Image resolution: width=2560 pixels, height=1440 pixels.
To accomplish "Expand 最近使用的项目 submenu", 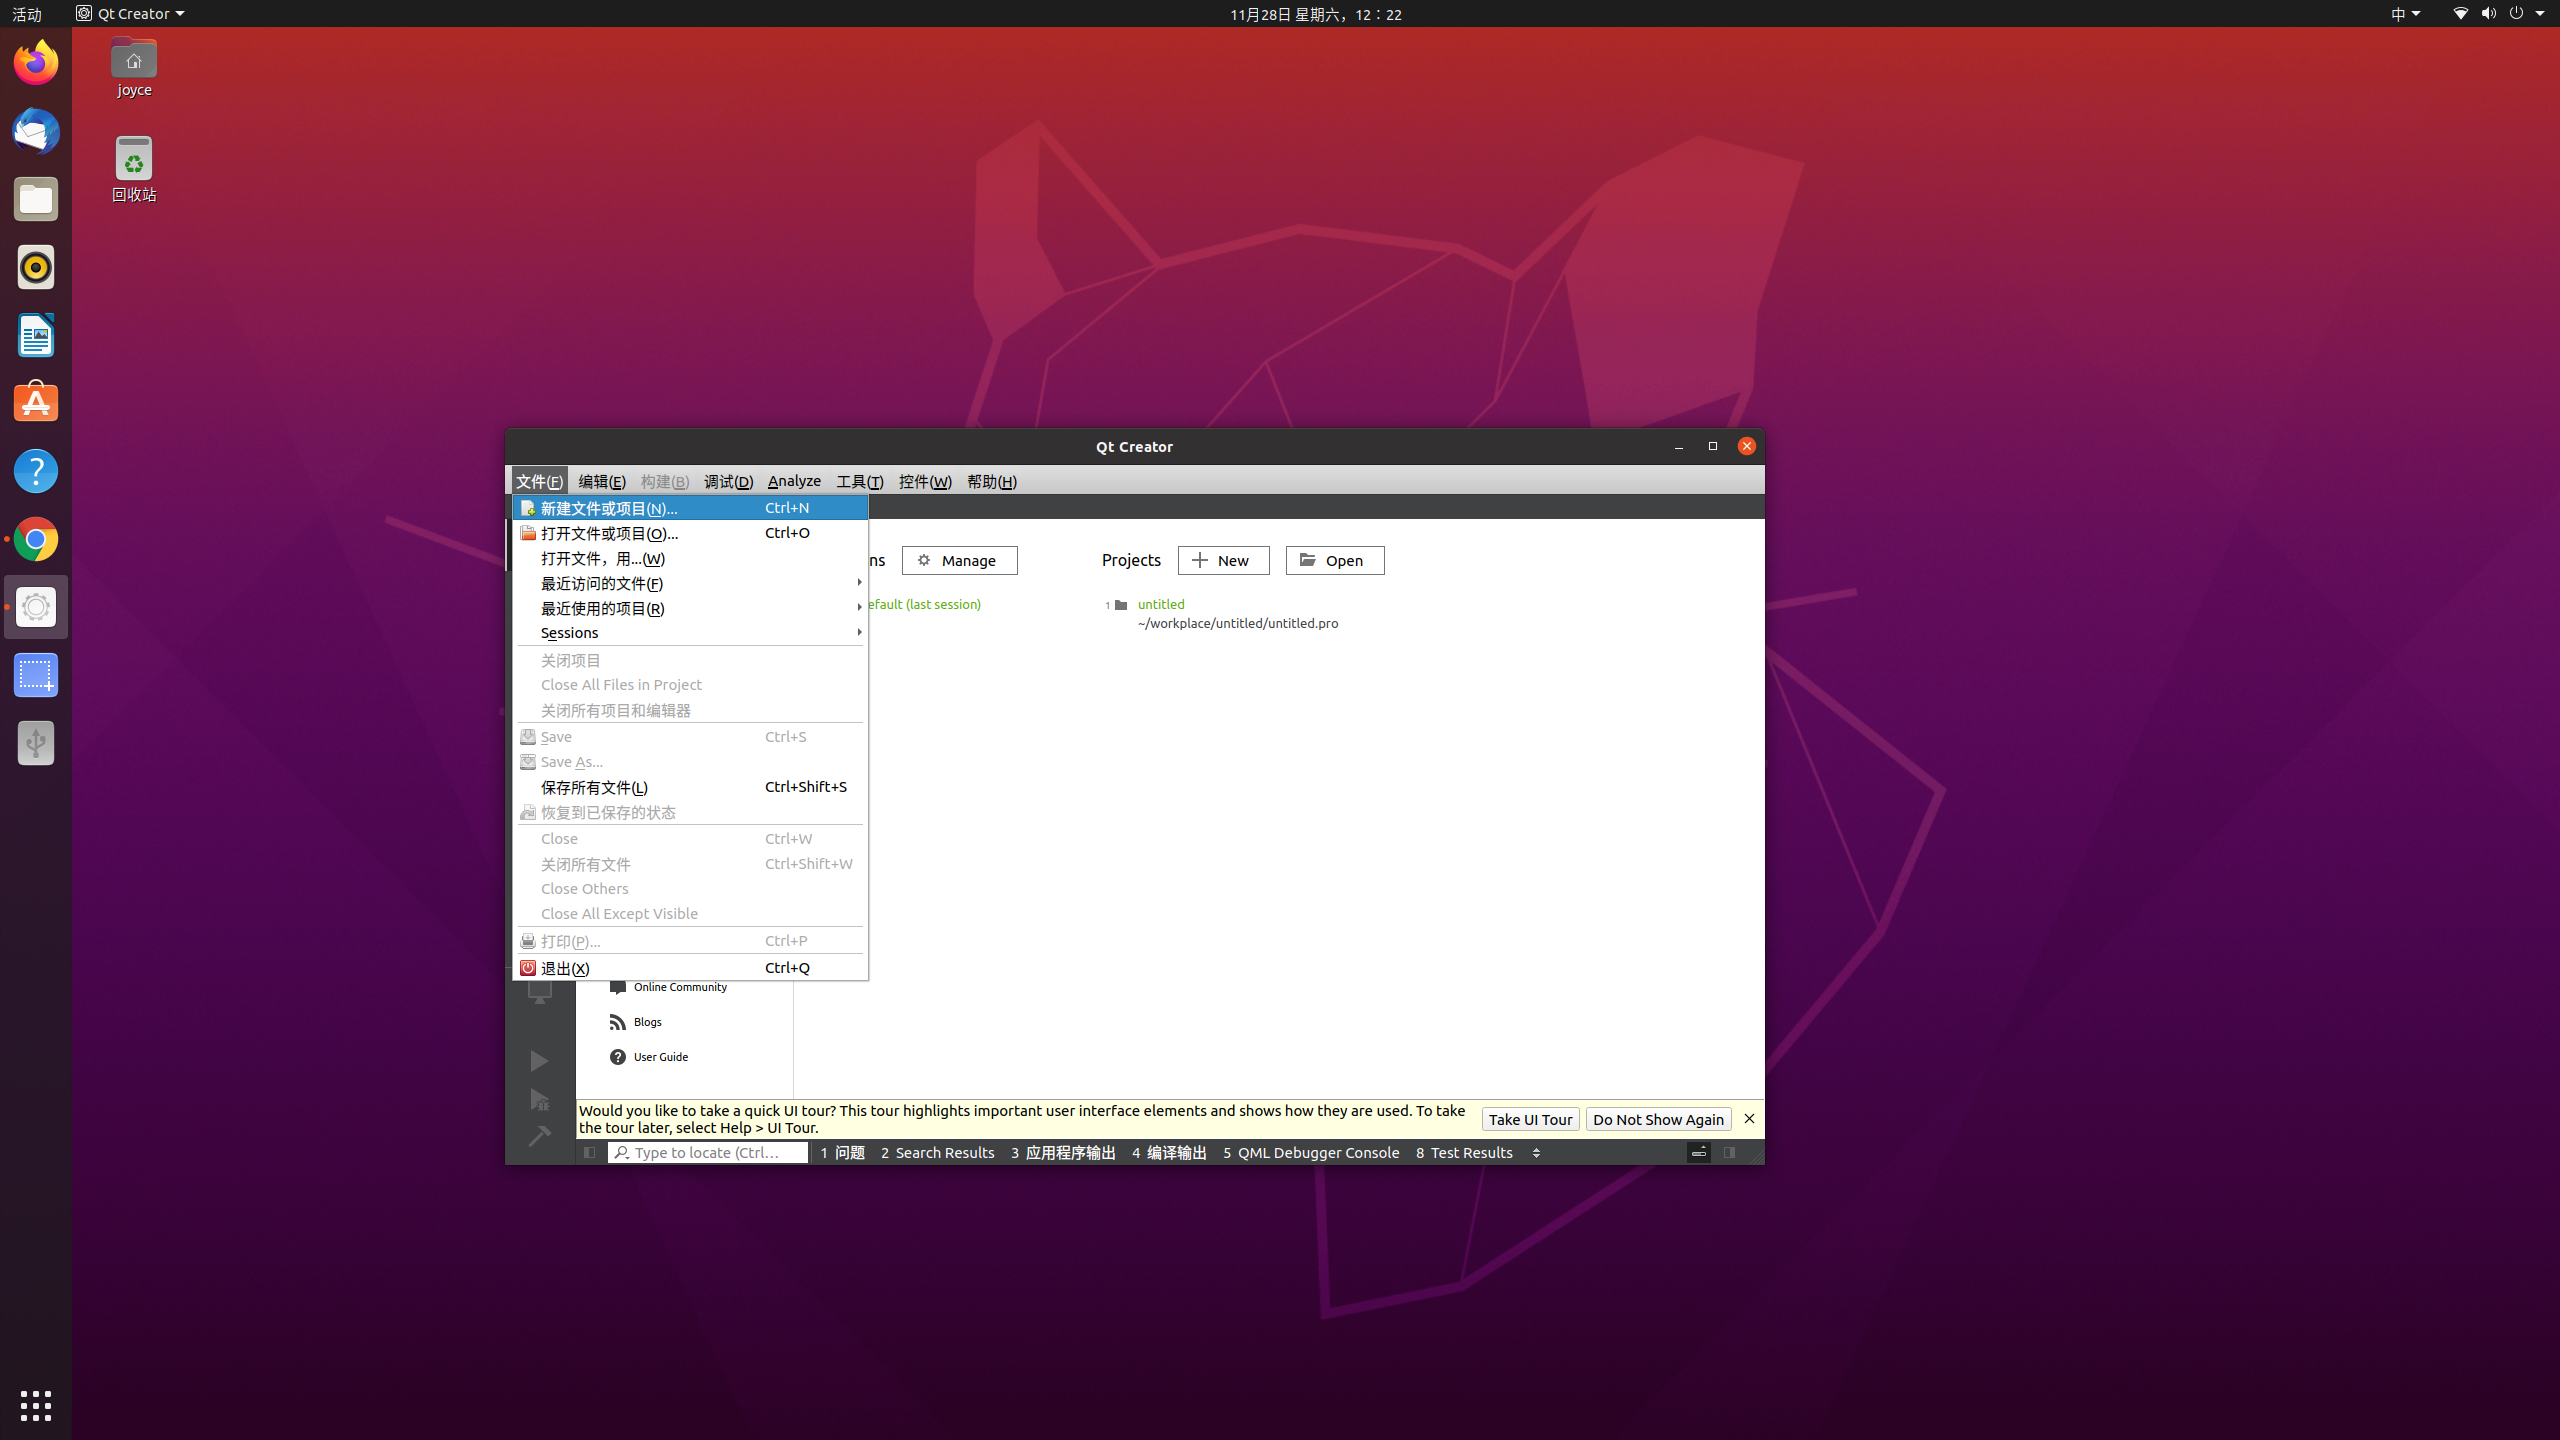I will click(690, 608).
